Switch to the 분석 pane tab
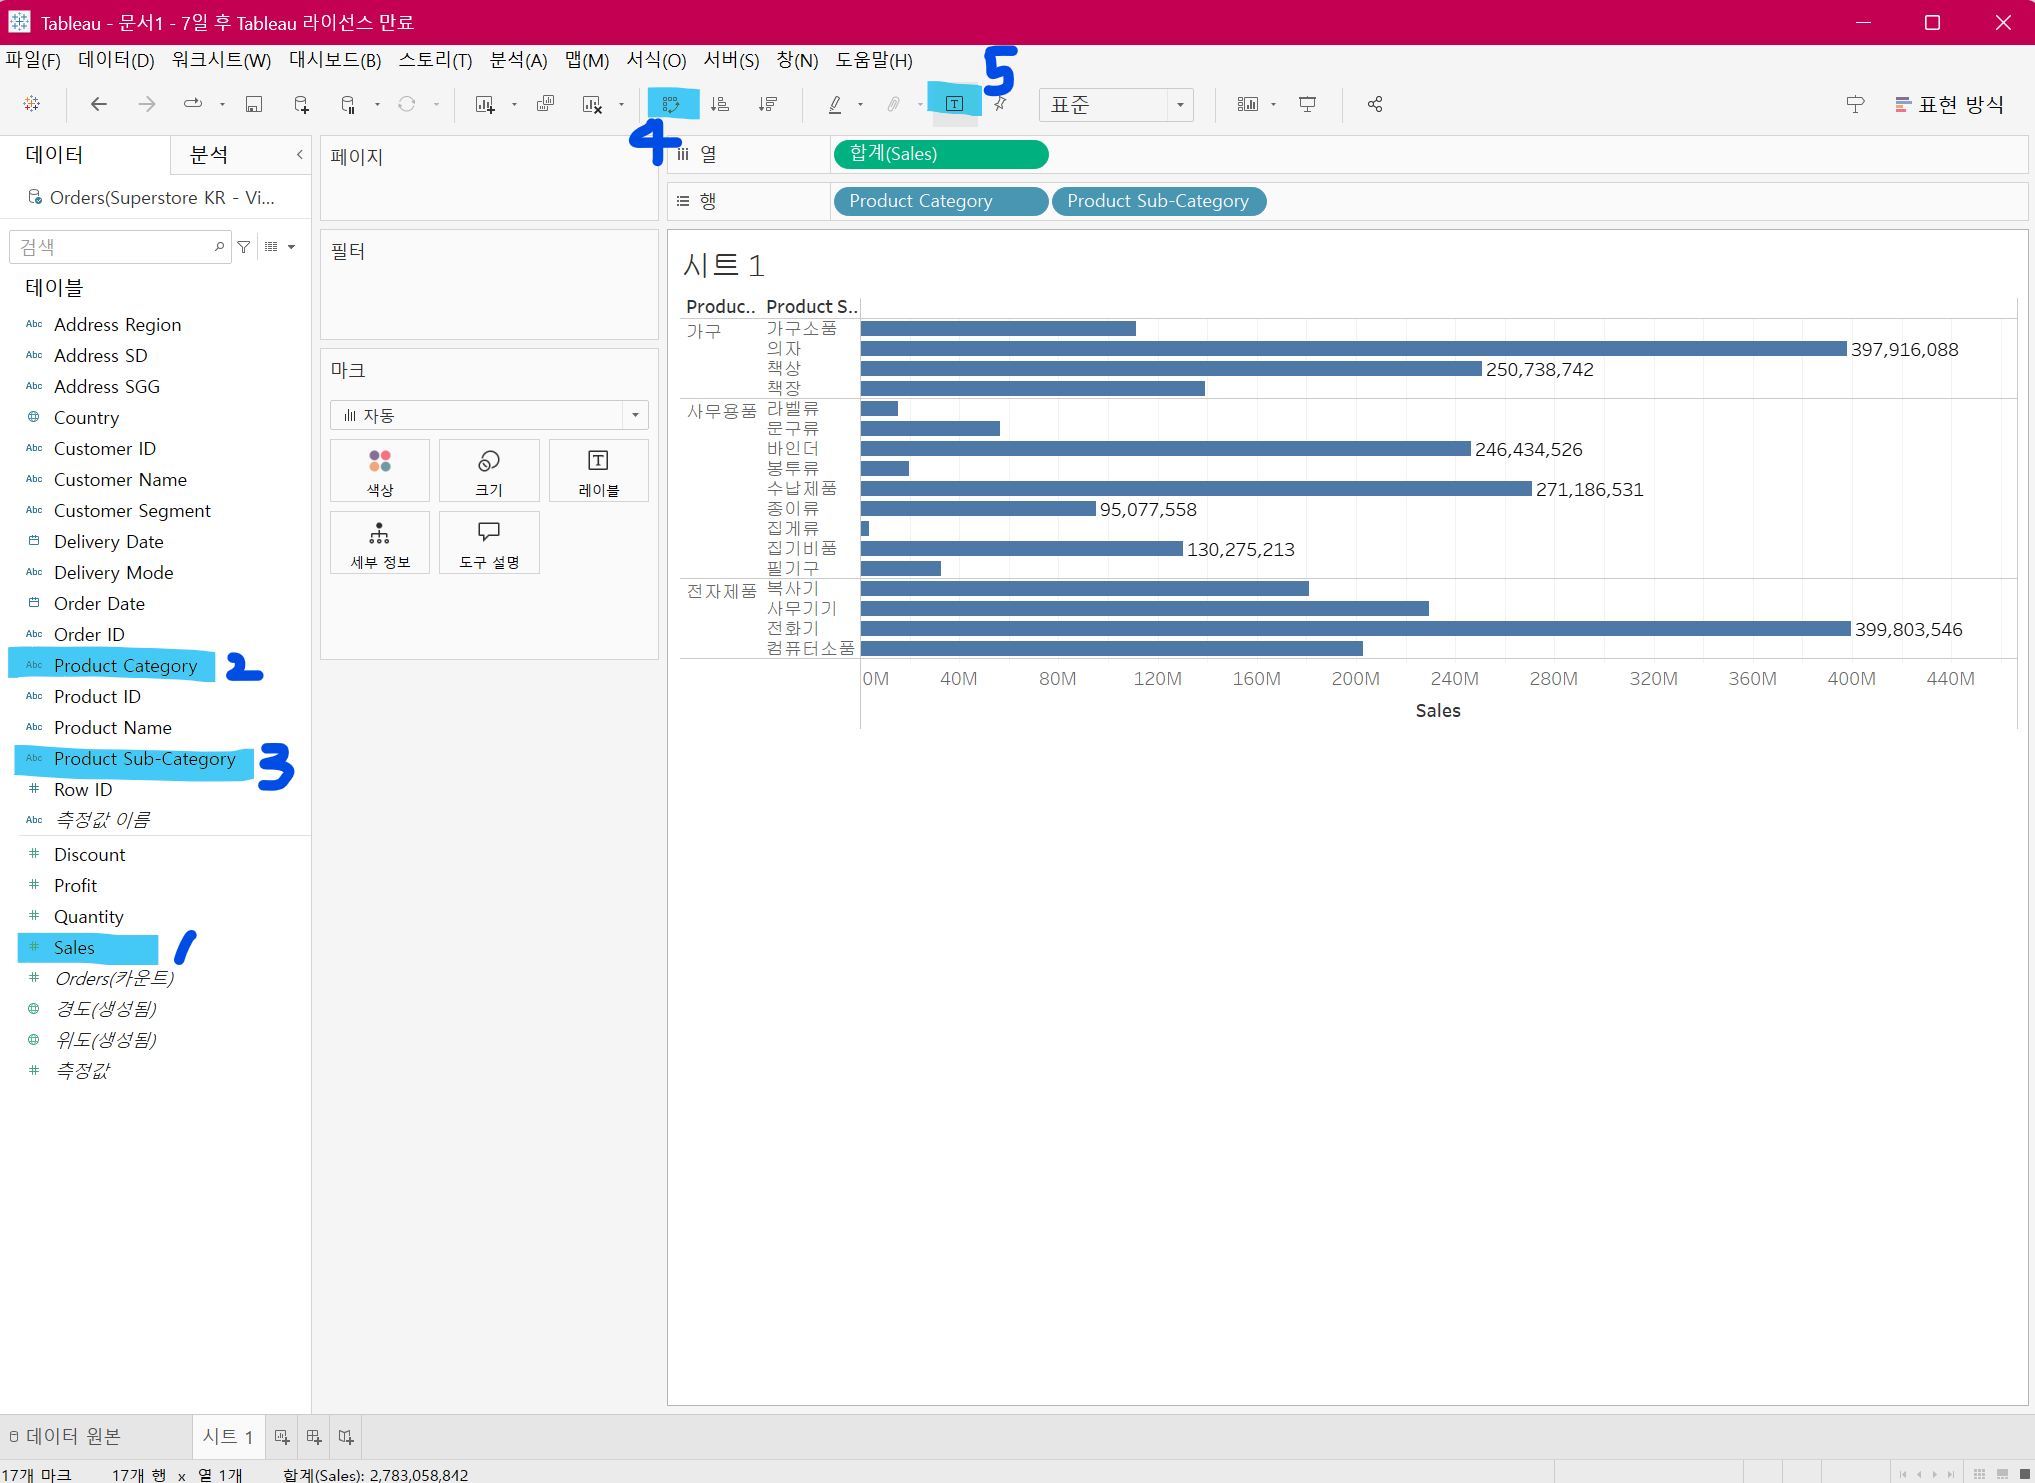 click(209, 154)
